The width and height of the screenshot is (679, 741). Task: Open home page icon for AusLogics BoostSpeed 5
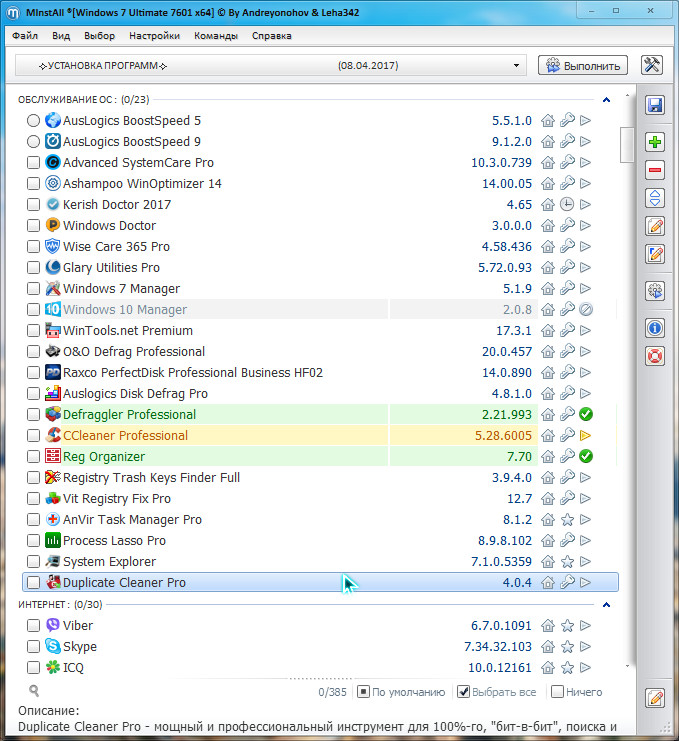[x=548, y=121]
